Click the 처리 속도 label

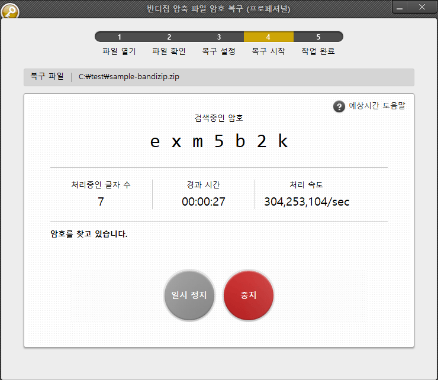tap(306, 185)
